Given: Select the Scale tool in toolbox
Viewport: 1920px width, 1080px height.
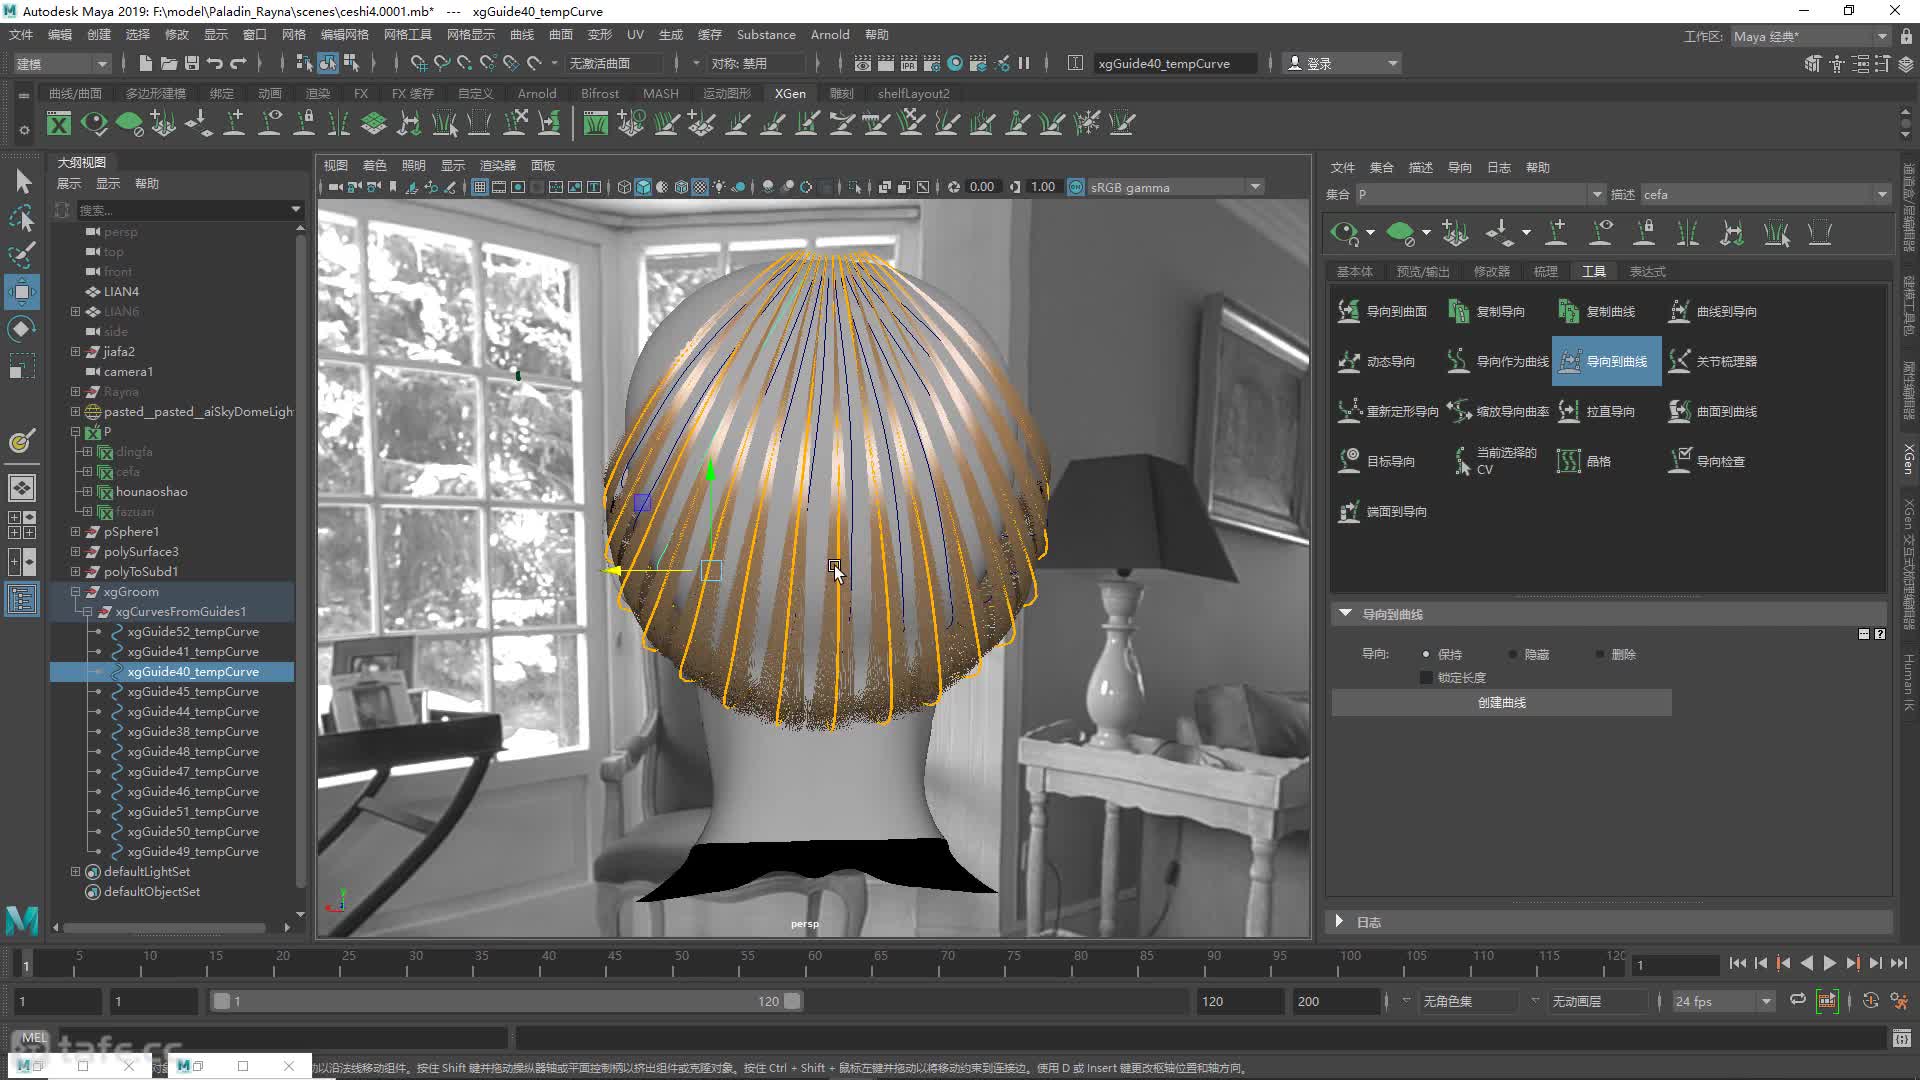Looking at the screenshot, I should pos(22,366).
